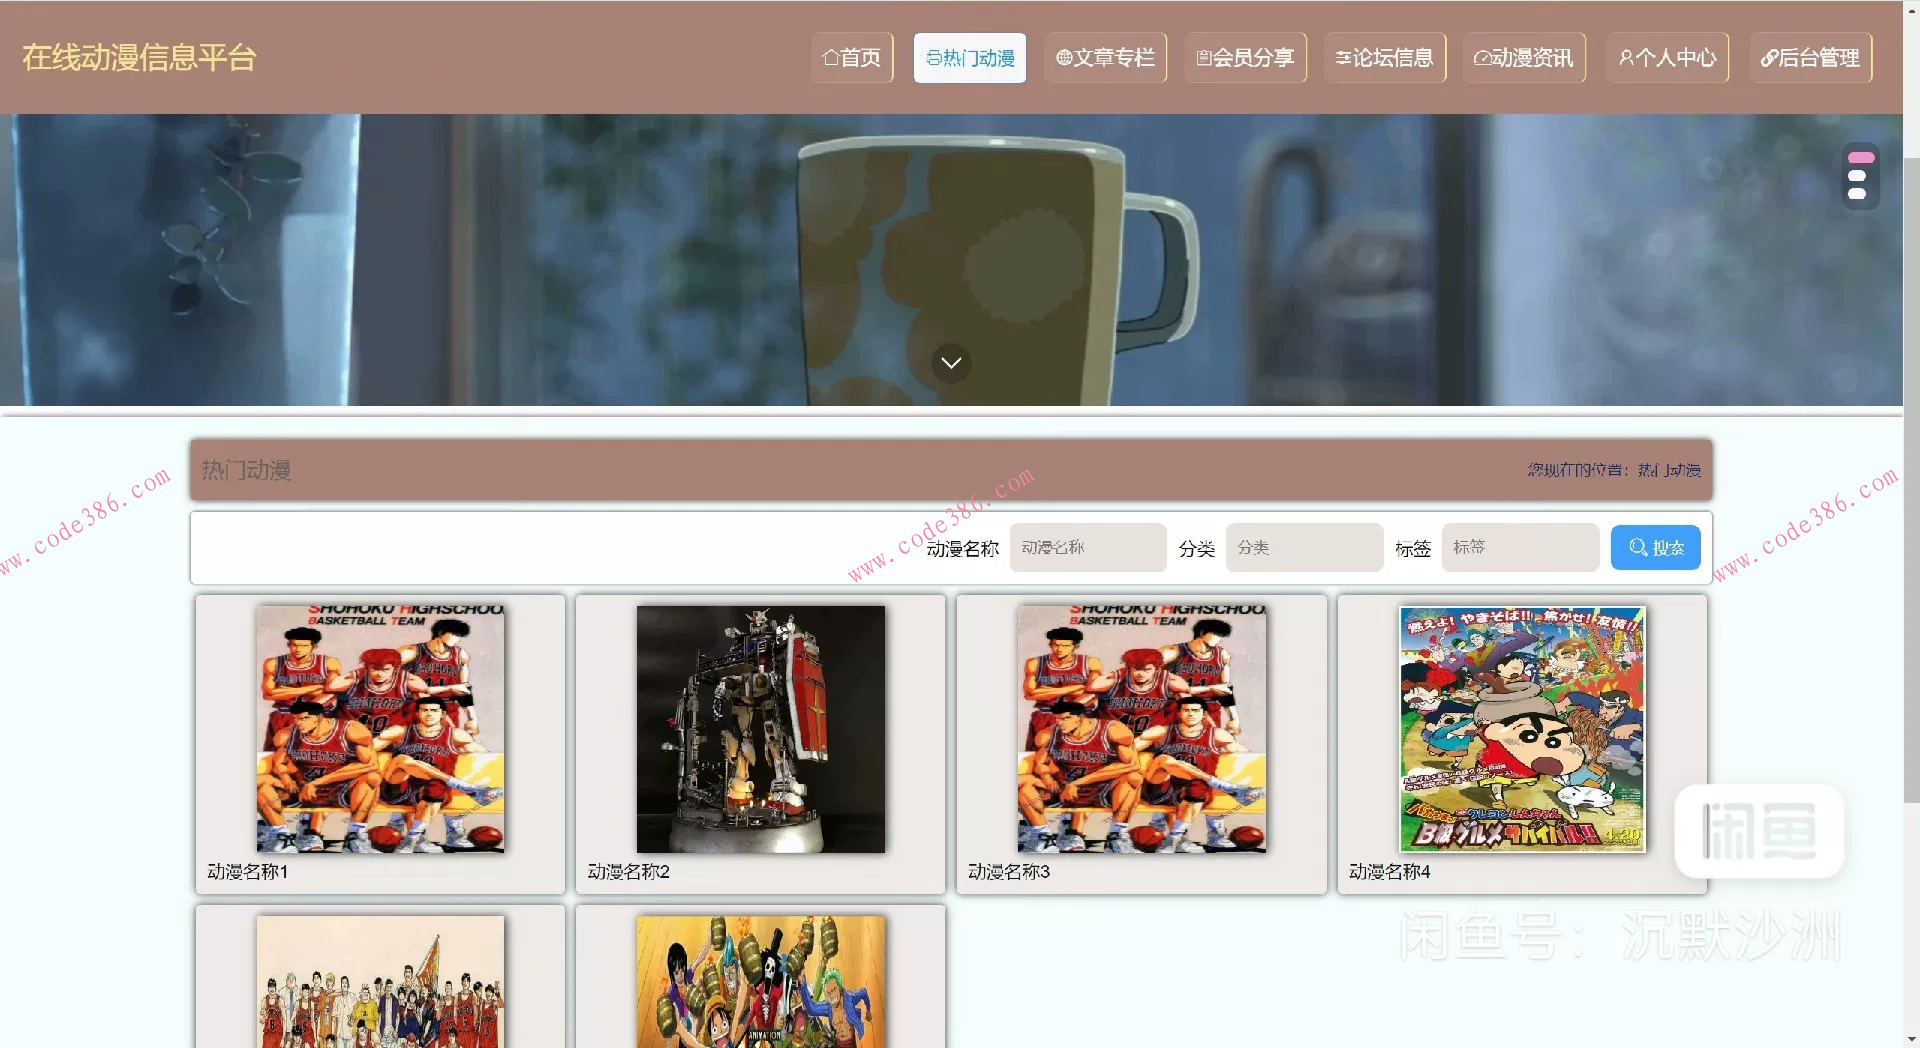Screen dimensions: 1920x1048
Task: Open the 会员分享 member sharing page
Action: click(1245, 58)
